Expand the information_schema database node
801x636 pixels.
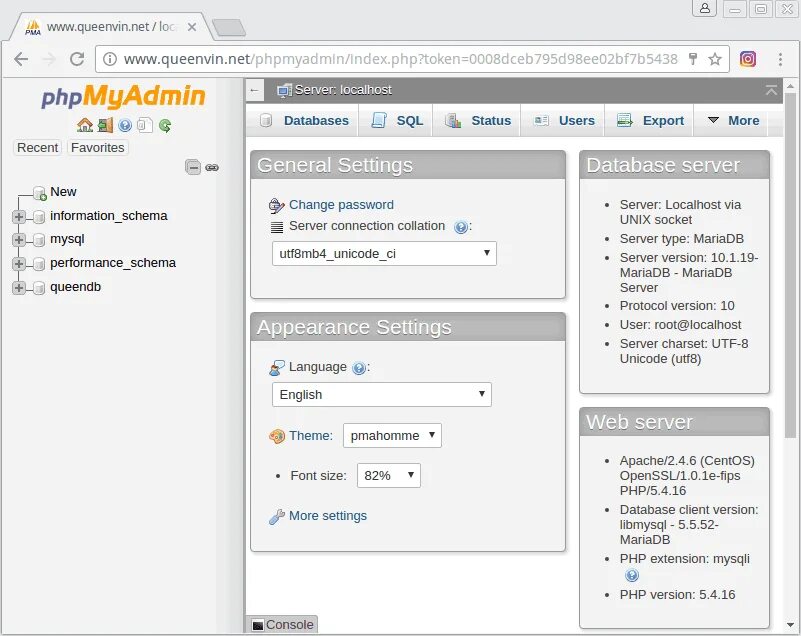[18, 217]
